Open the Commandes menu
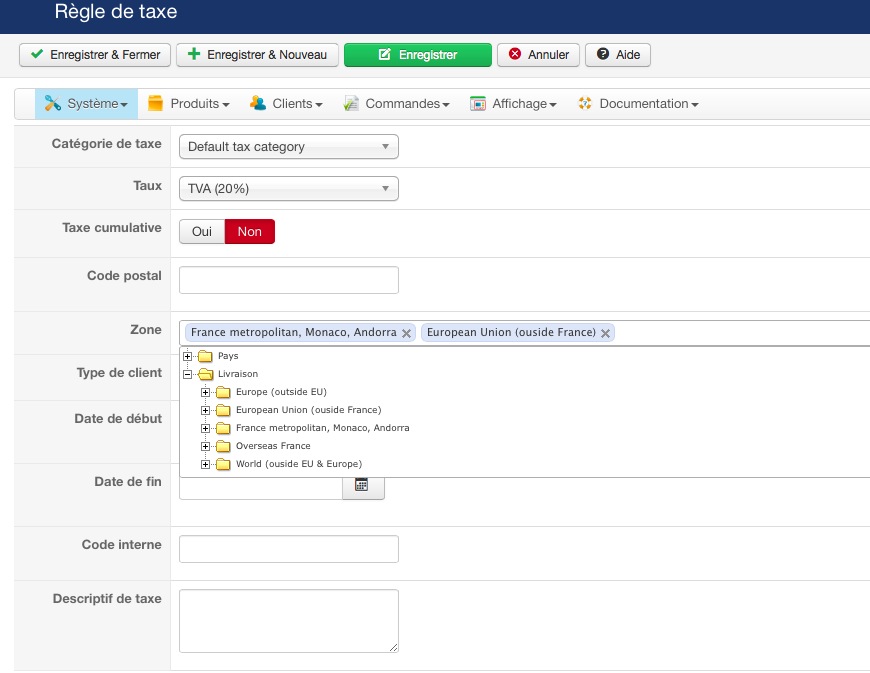Image resolution: width=870 pixels, height=673 pixels. (x=396, y=104)
